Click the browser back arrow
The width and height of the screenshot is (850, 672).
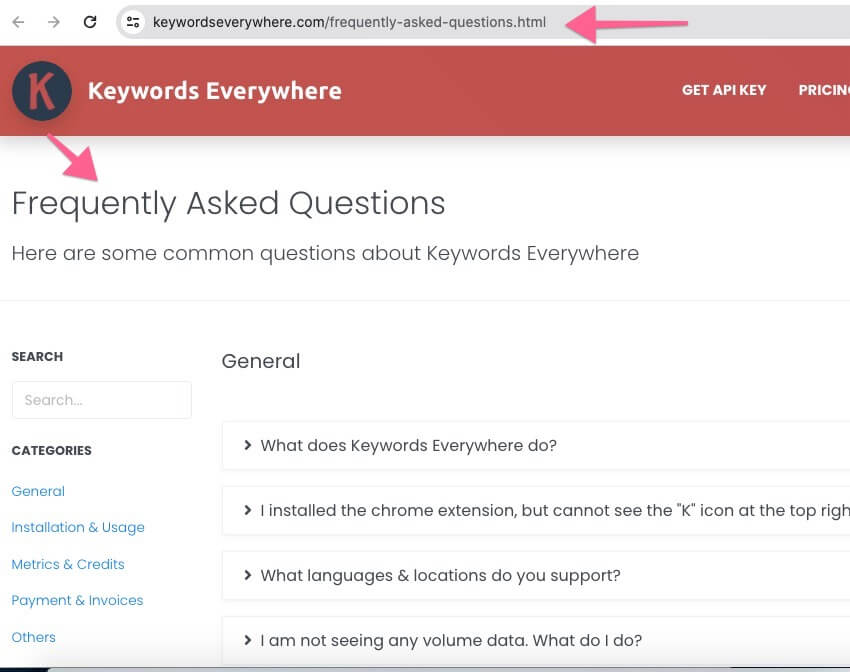18,22
